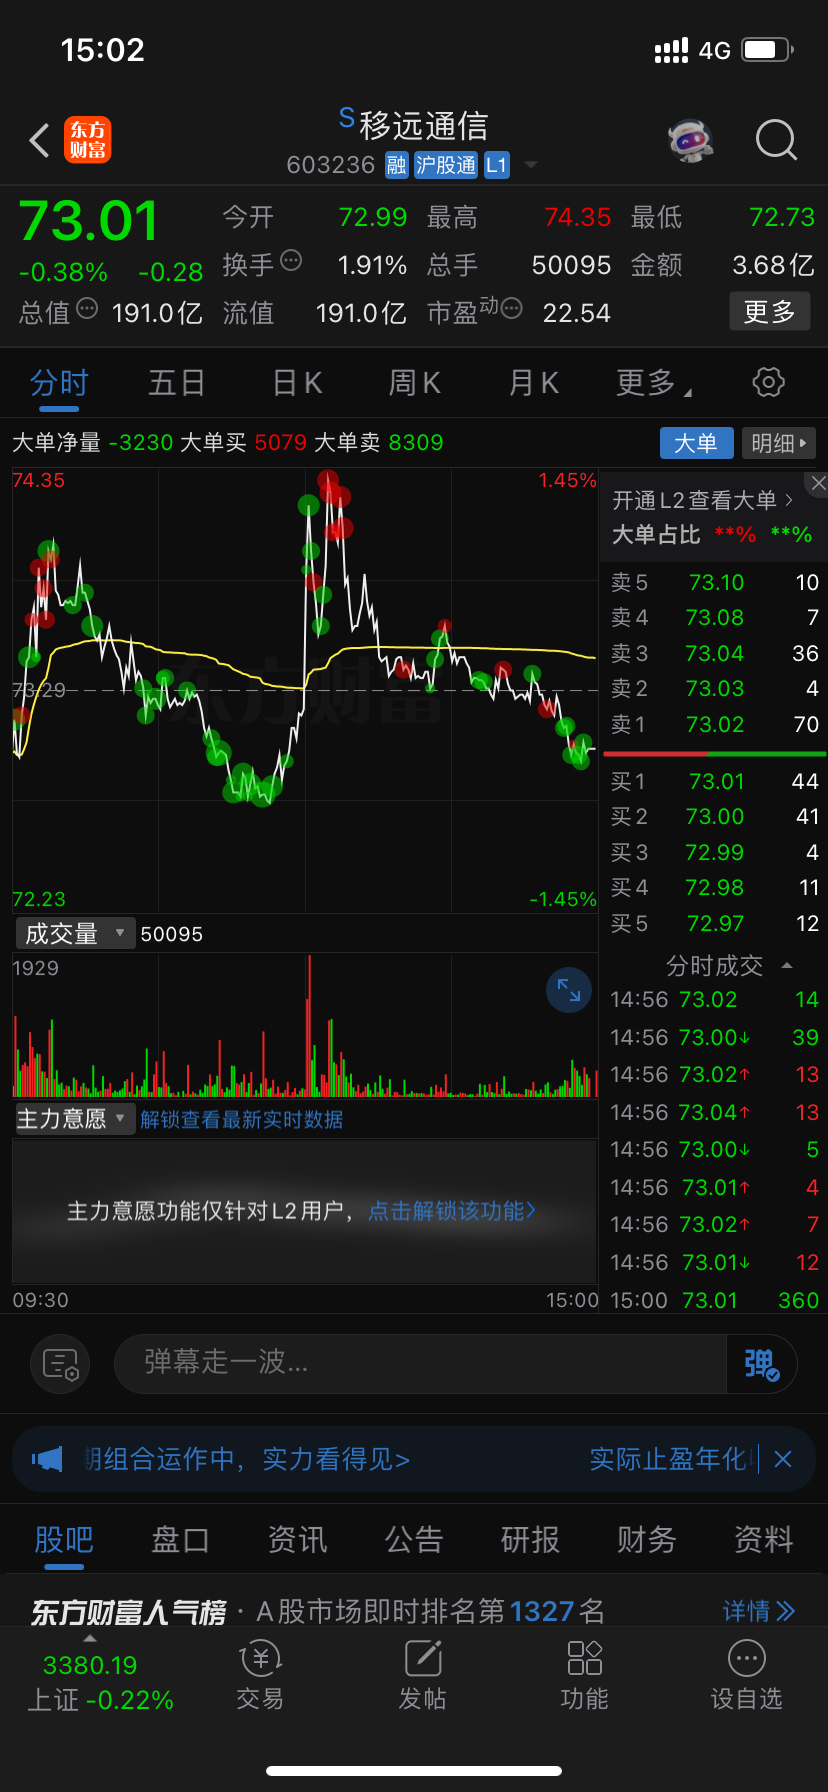Open chart settings gear icon
Image resolution: width=828 pixels, height=1792 pixels.
tap(768, 382)
